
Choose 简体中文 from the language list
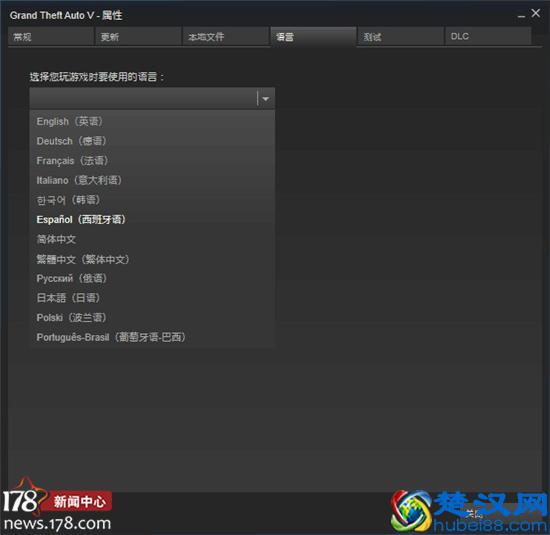tap(152, 239)
